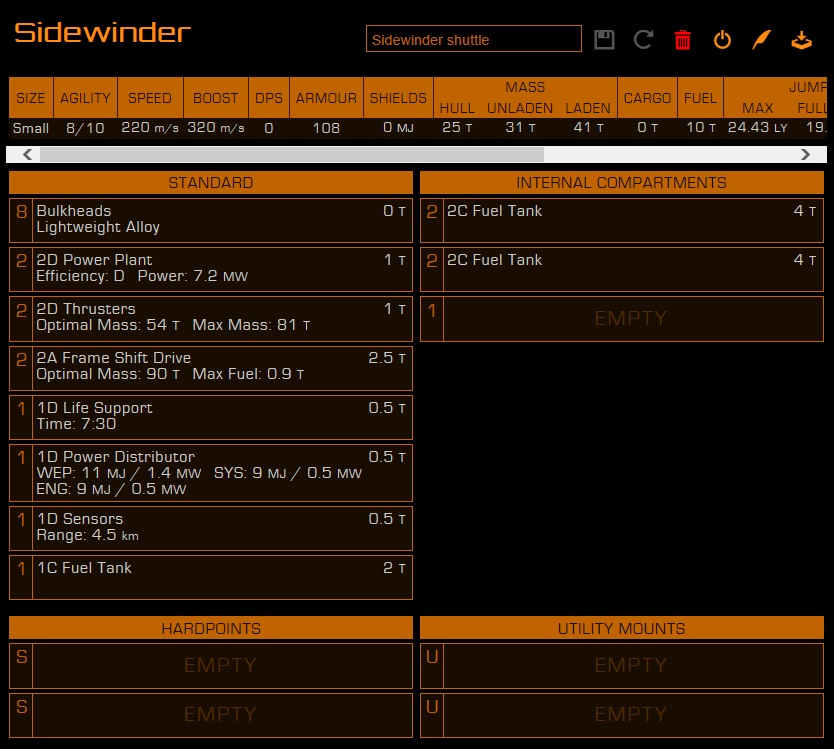Click the HARDPOINTS section header
Viewport: 834px width, 749px height.
coord(211,628)
